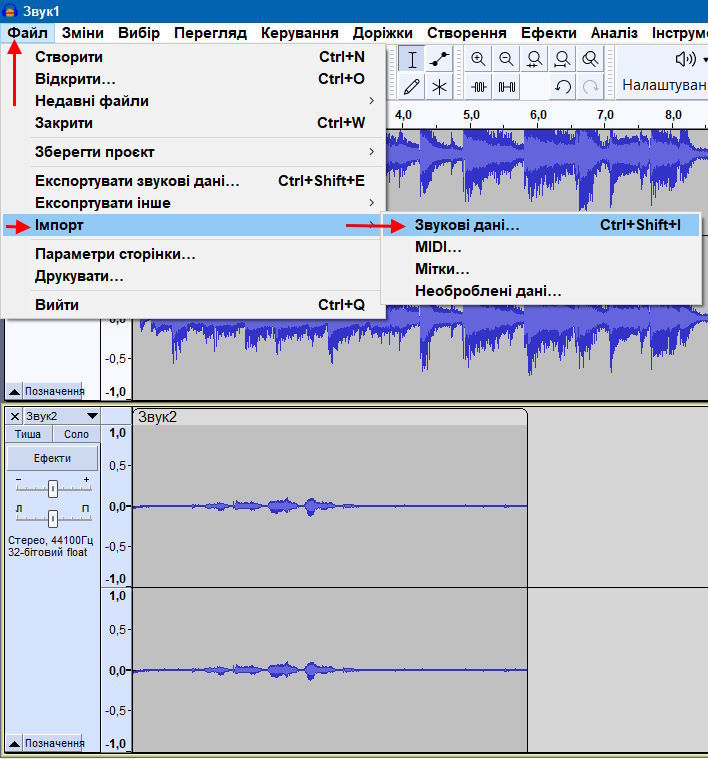The width and height of the screenshot is (708, 759).
Task: Click the Звук2 clip title bar
Action: (330, 417)
